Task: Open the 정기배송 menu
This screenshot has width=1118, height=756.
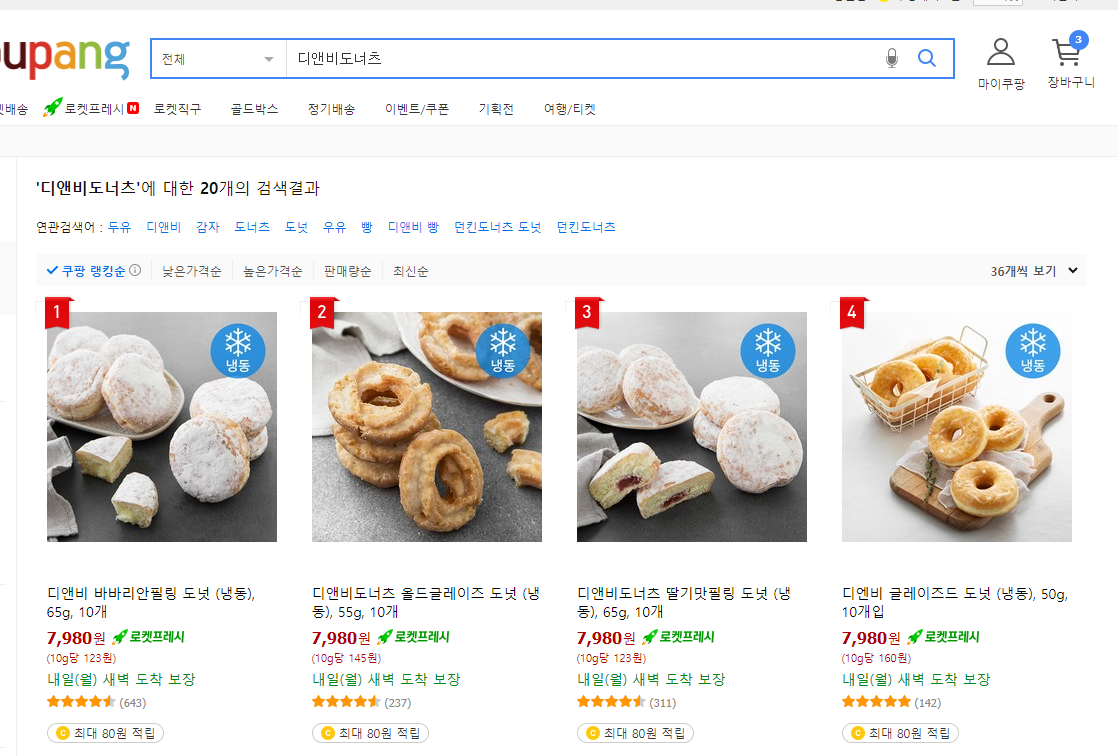Action: [332, 108]
